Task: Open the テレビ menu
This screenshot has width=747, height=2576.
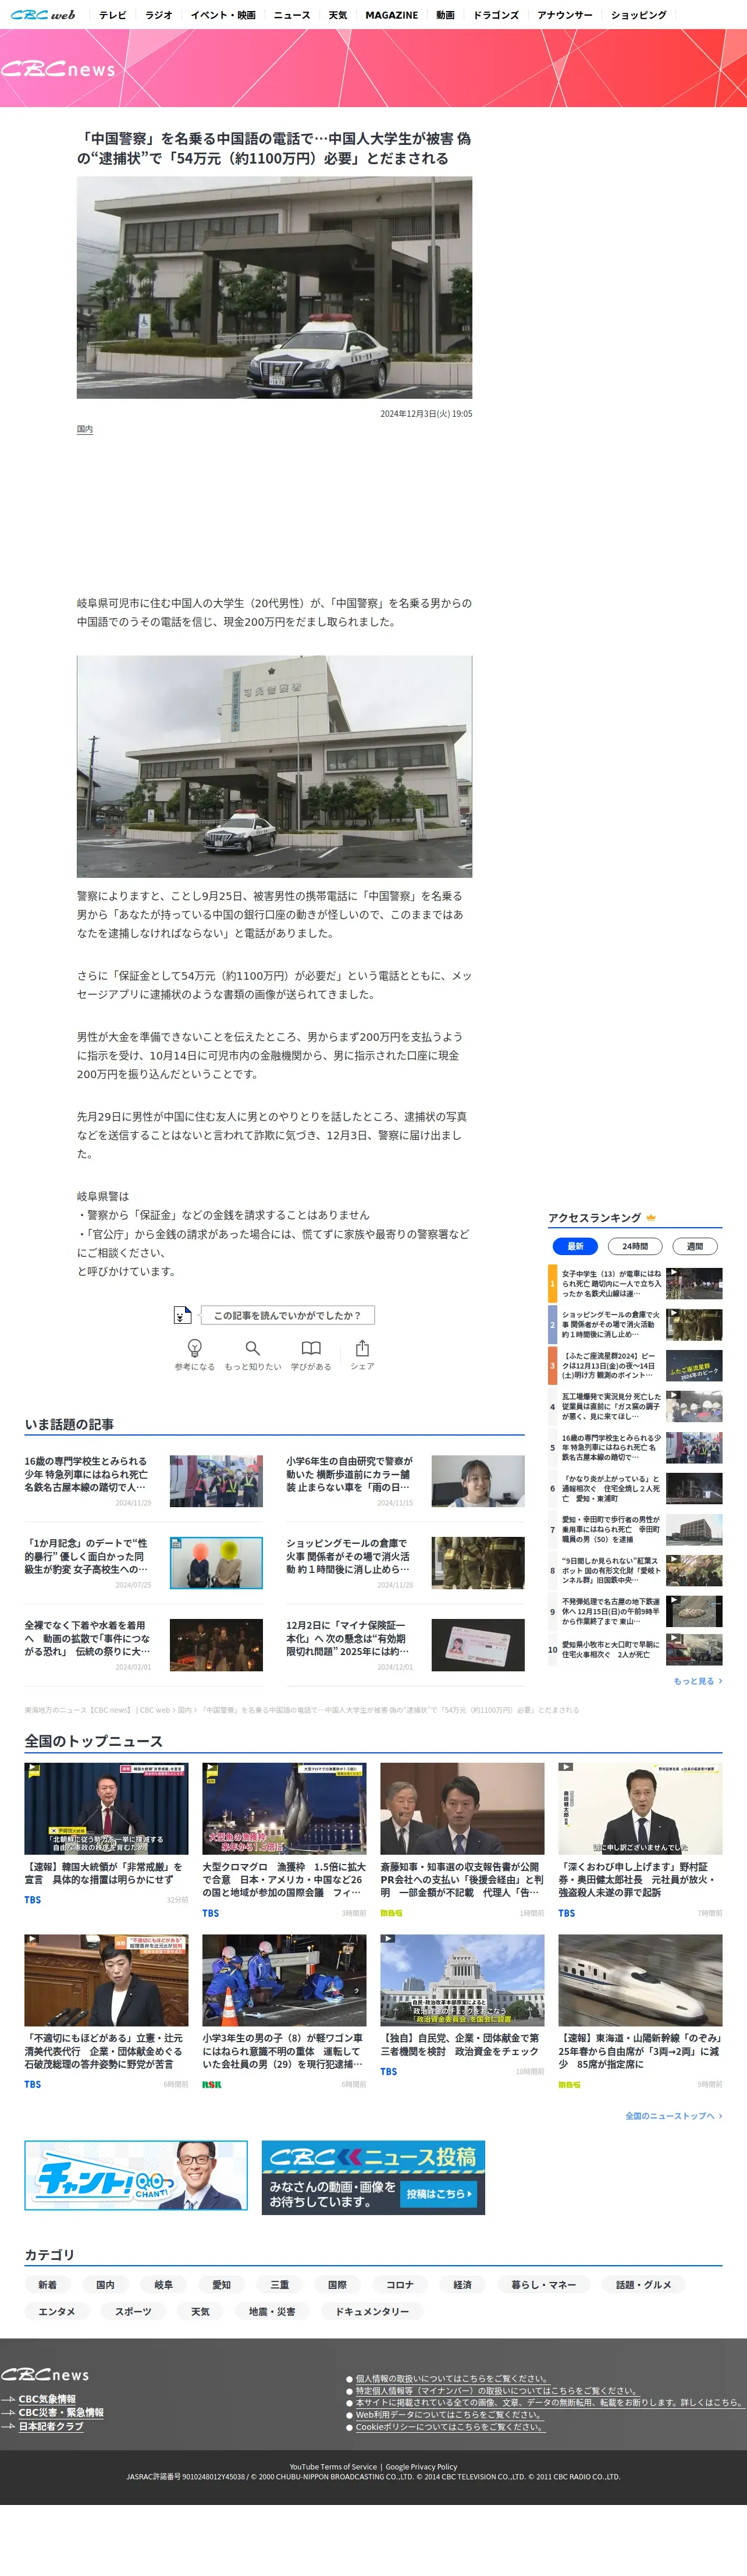Action: pyautogui.click(x=113, y=15)
